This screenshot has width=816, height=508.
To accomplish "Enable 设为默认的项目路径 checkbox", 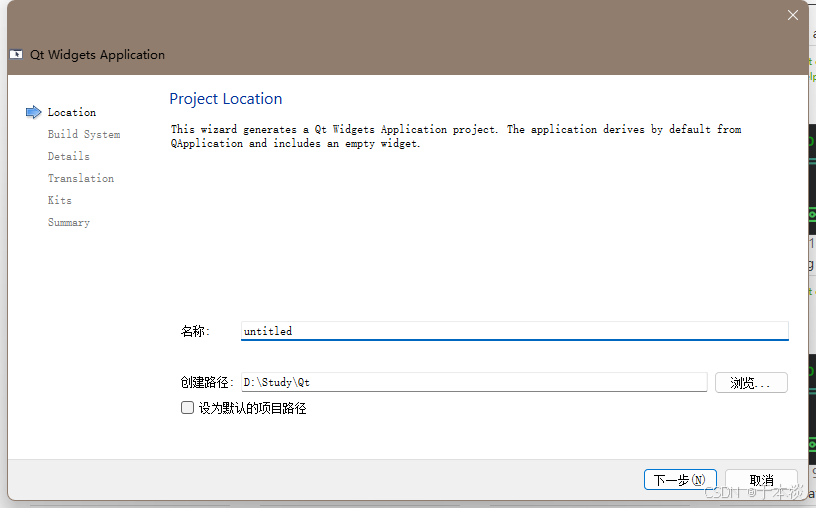I will click(x=187, y=408).
